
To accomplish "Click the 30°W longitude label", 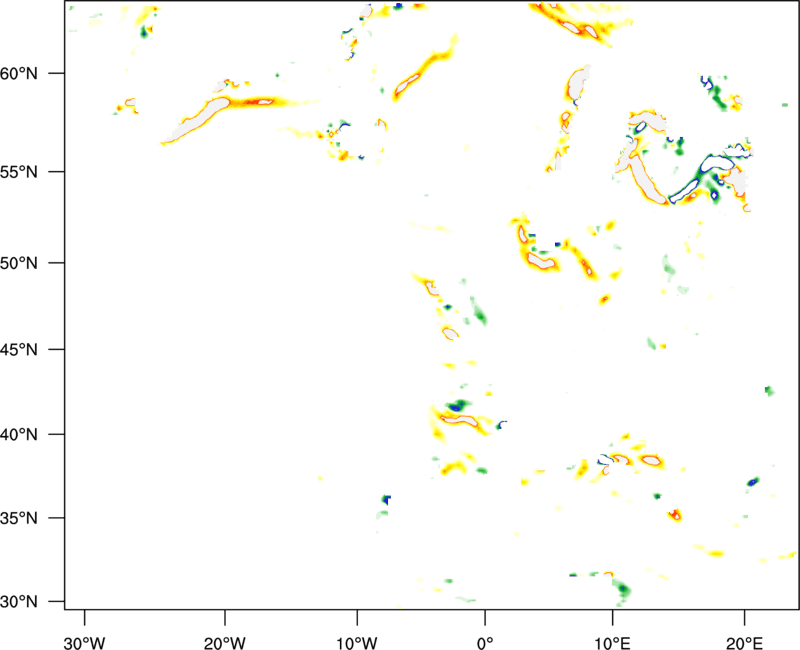I will pos(84,643).
